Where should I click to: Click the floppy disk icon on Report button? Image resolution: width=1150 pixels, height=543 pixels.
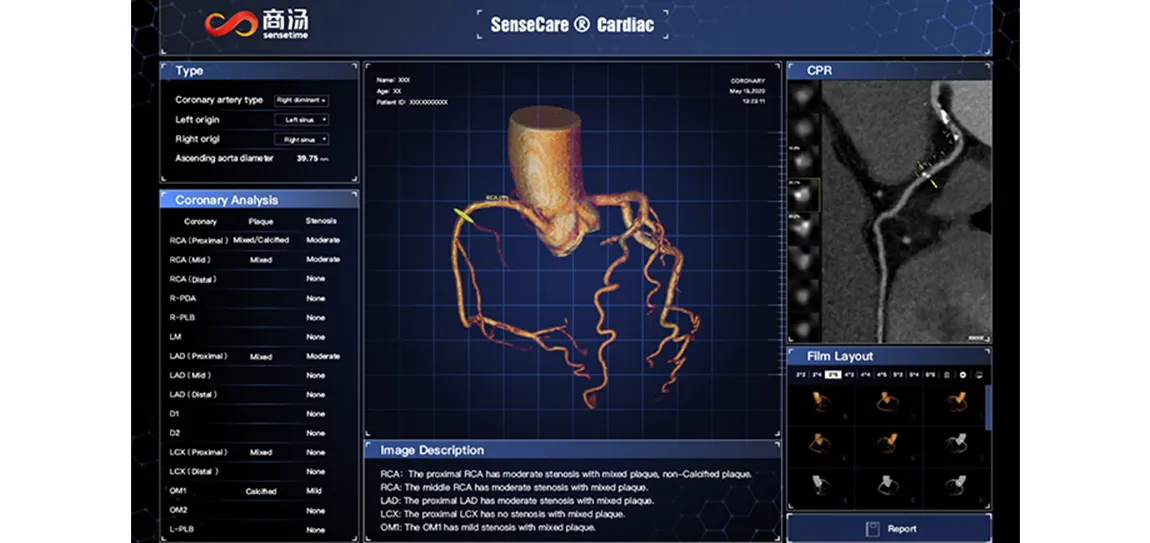coord(871,528)
